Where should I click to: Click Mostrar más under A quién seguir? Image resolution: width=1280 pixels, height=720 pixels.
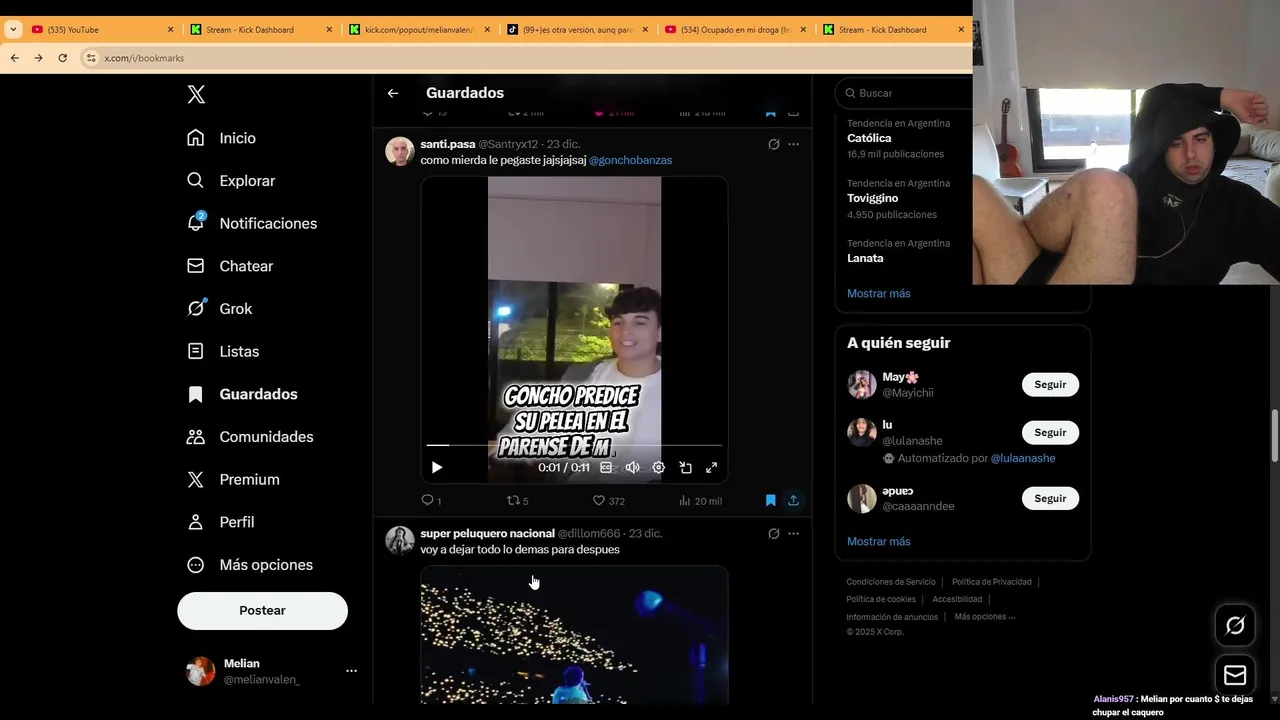point(879,541)
